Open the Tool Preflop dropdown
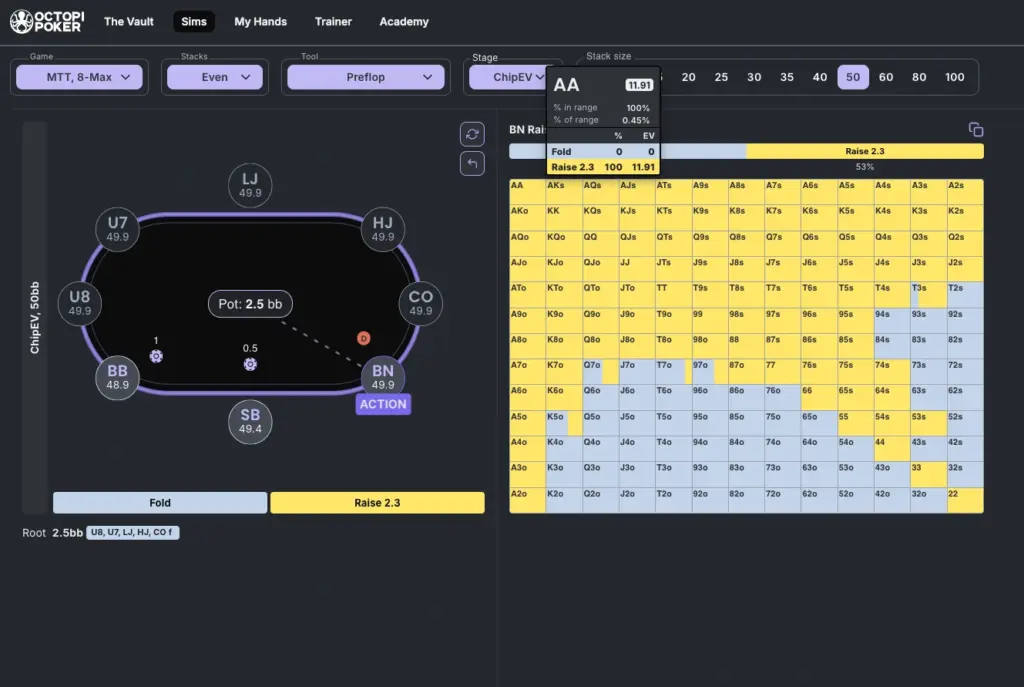Image resolution: width=1024 pixels, height=687 pixels. point(366,77)
